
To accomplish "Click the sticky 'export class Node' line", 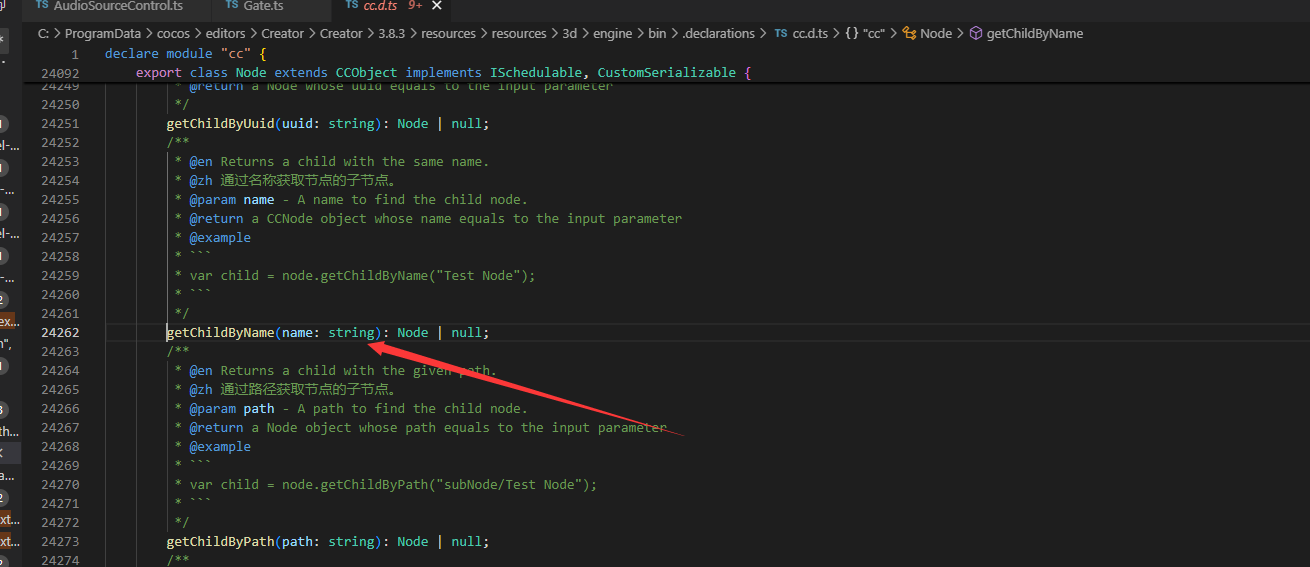I will pyautogui.click(x=443, y=73).
